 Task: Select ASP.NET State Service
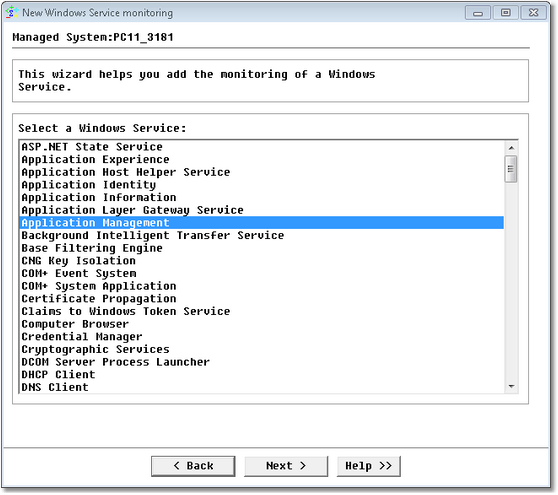(x=262, y=147)
